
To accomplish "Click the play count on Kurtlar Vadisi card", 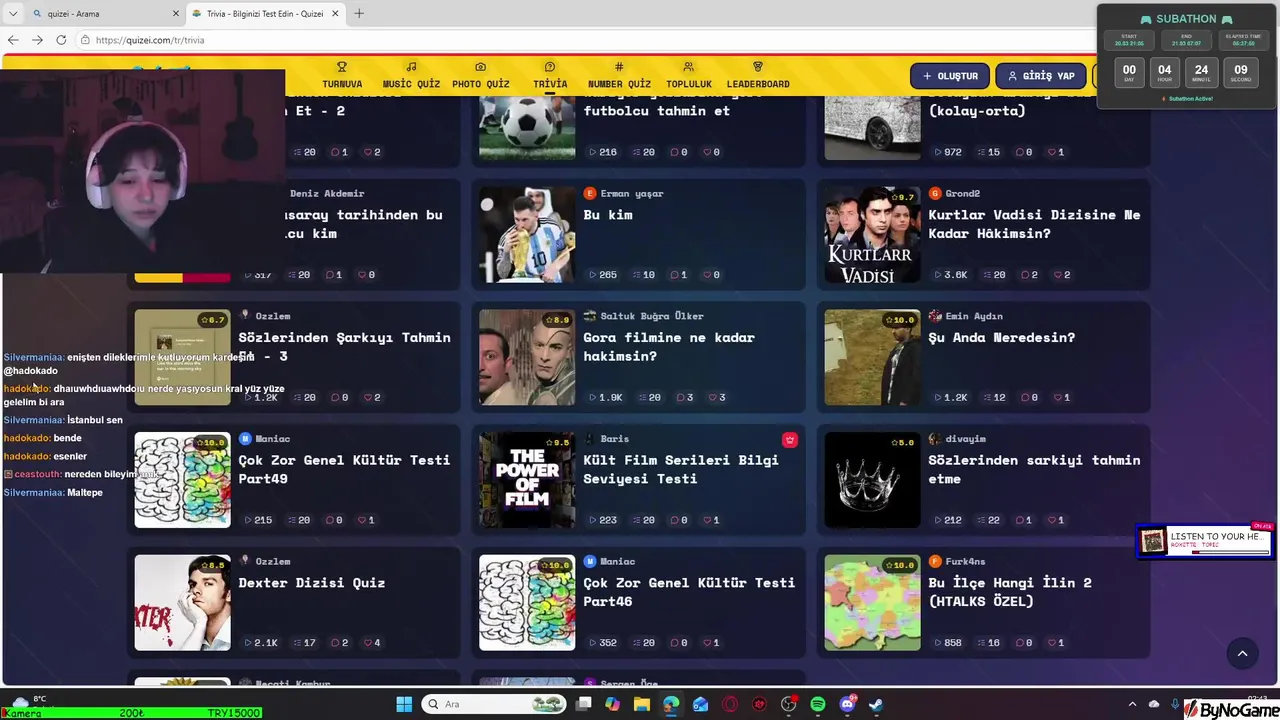I will 951,274.
